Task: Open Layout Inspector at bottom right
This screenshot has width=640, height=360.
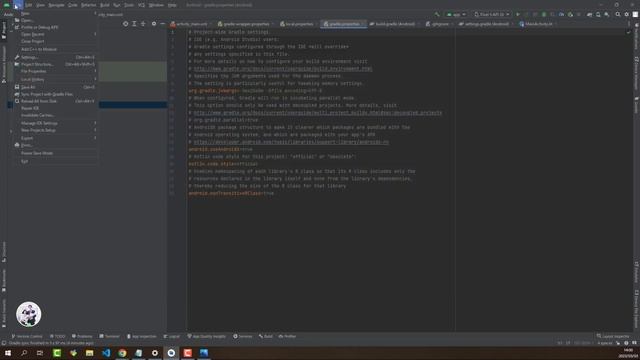Action: 613,336
